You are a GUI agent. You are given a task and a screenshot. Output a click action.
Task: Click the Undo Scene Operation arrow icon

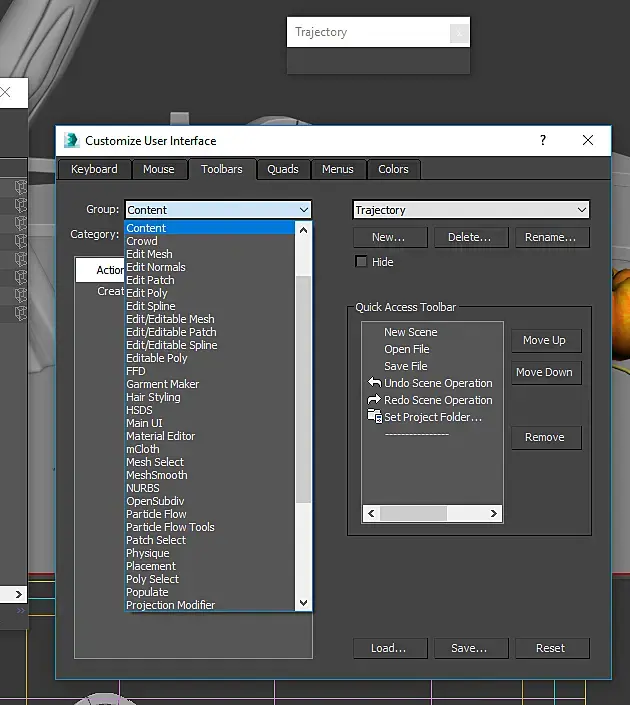point(374,383)
